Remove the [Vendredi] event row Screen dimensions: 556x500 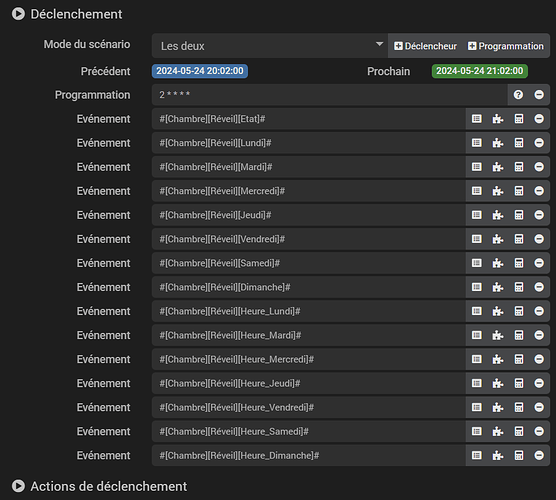click(539, 239)
